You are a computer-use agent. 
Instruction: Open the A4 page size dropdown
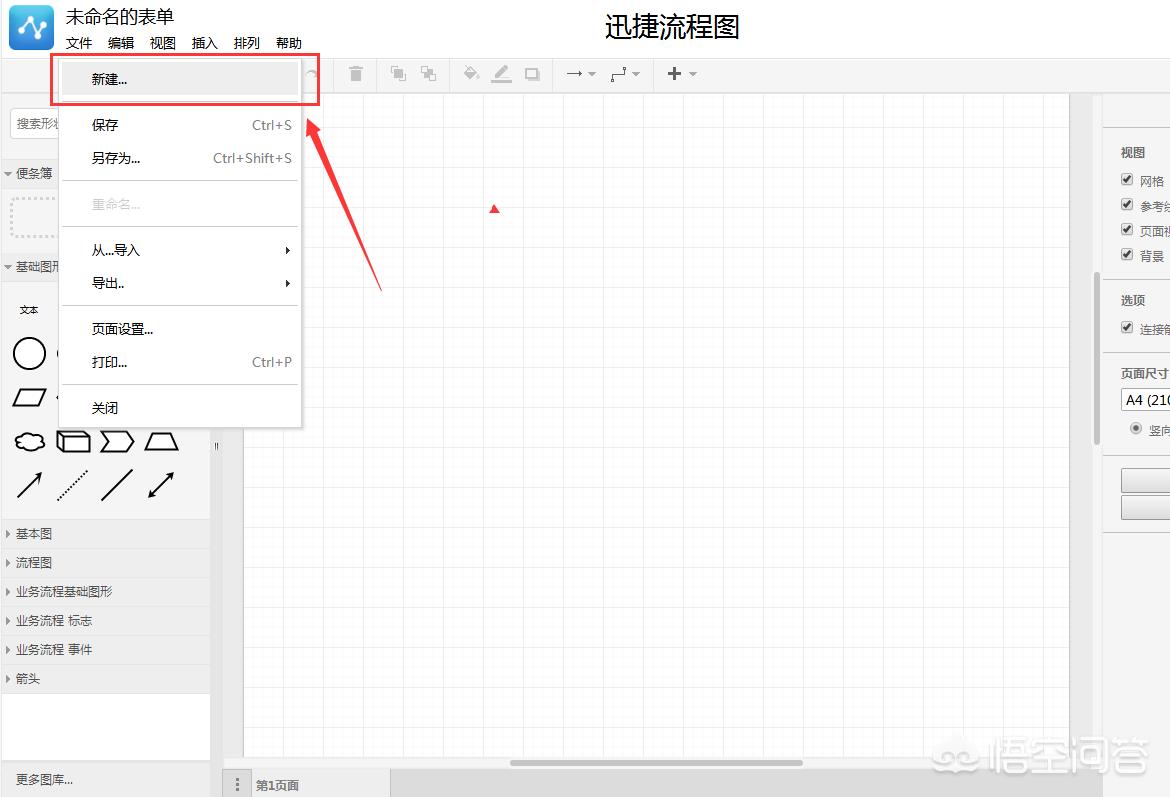(1145, 400)
